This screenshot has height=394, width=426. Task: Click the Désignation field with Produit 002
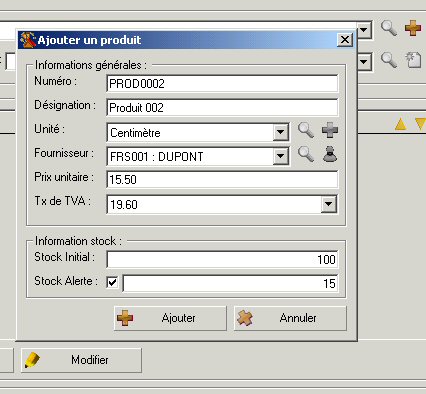222,108
